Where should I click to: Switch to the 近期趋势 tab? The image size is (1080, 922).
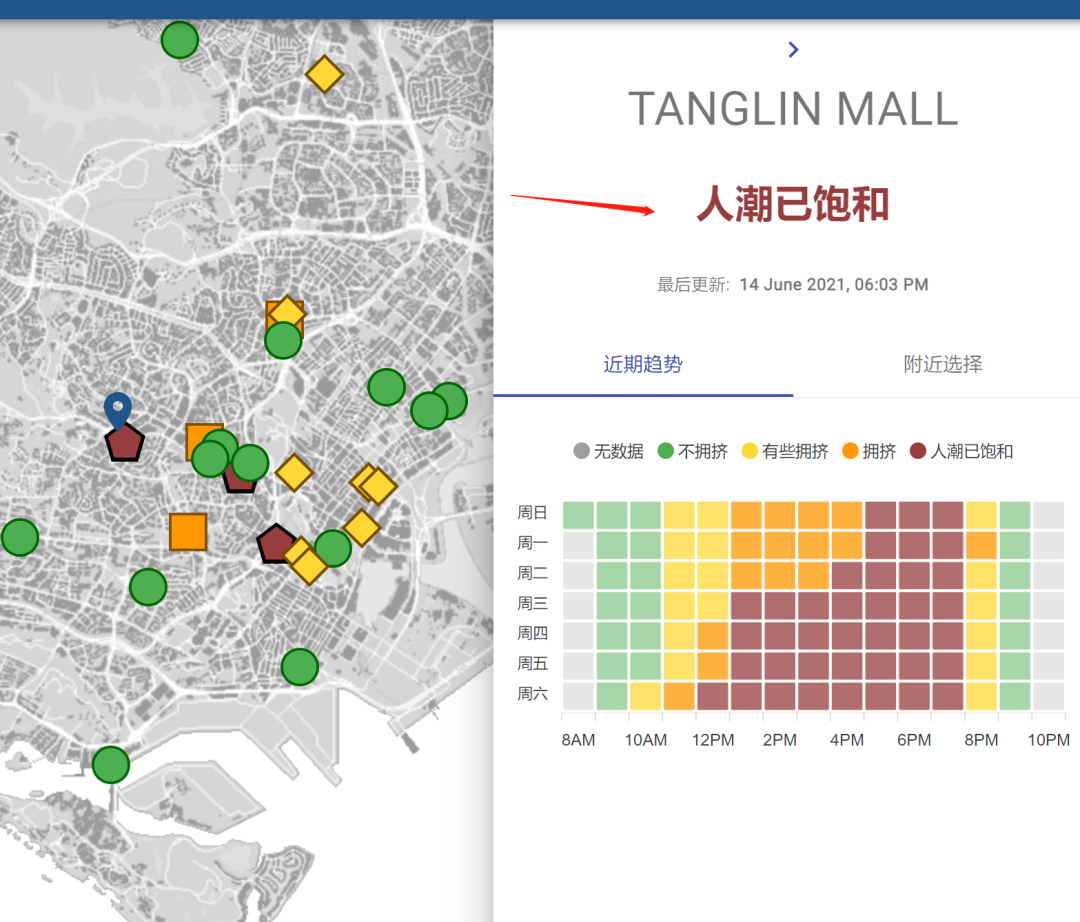click(x=643, y=364)
